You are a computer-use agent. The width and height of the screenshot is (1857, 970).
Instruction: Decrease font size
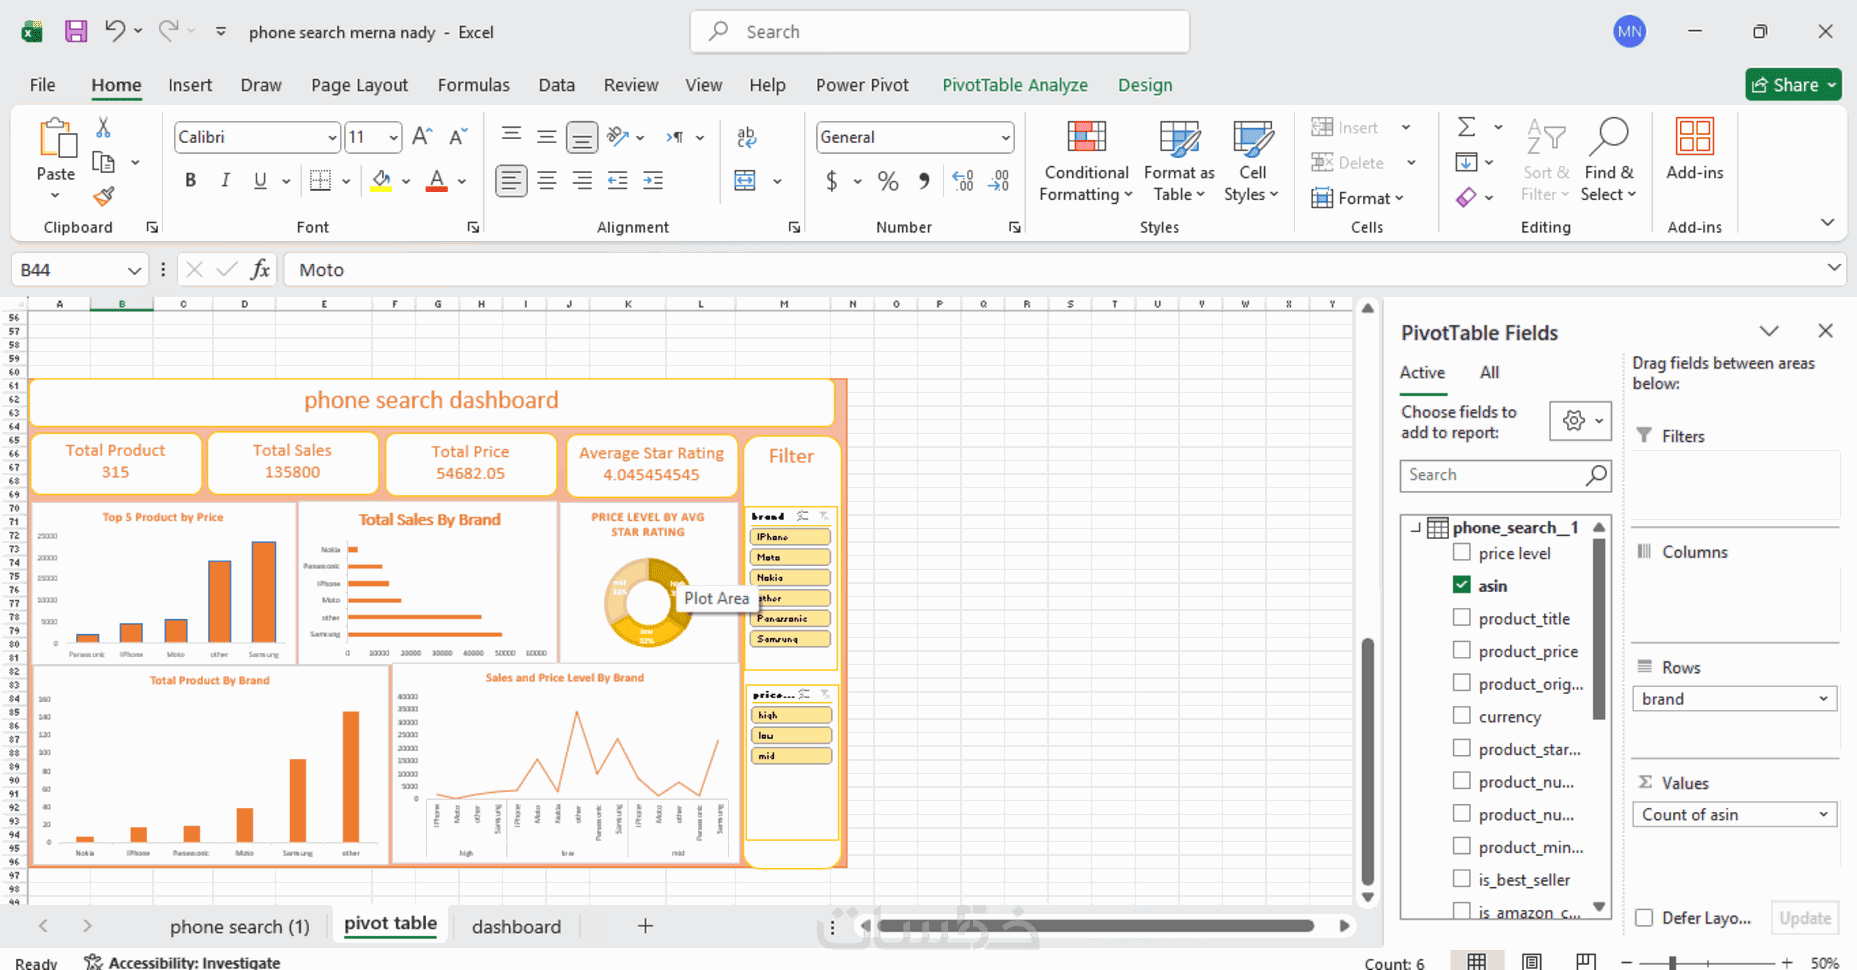pos(458,136)
